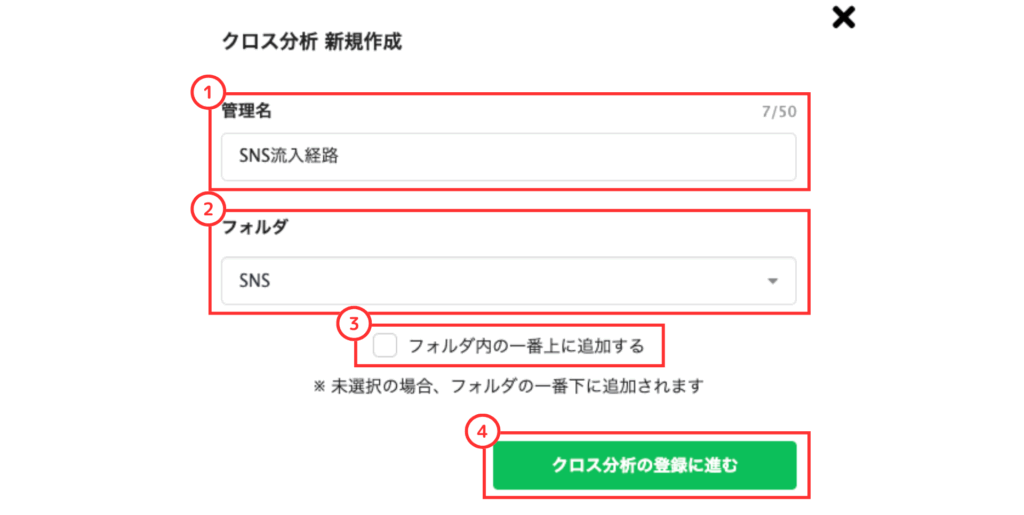Click the red circled number 3 marker

[x=352, y=324]
